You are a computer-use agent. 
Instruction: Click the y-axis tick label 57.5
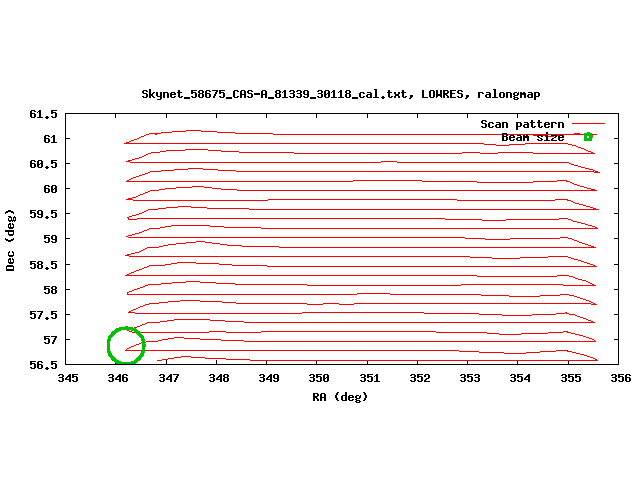click(x=43, y=315)
